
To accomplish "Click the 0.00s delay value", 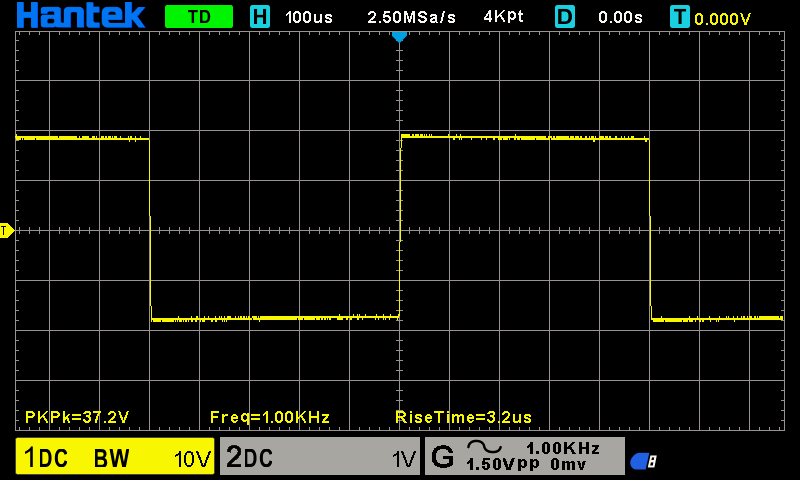I will point(620,17).
